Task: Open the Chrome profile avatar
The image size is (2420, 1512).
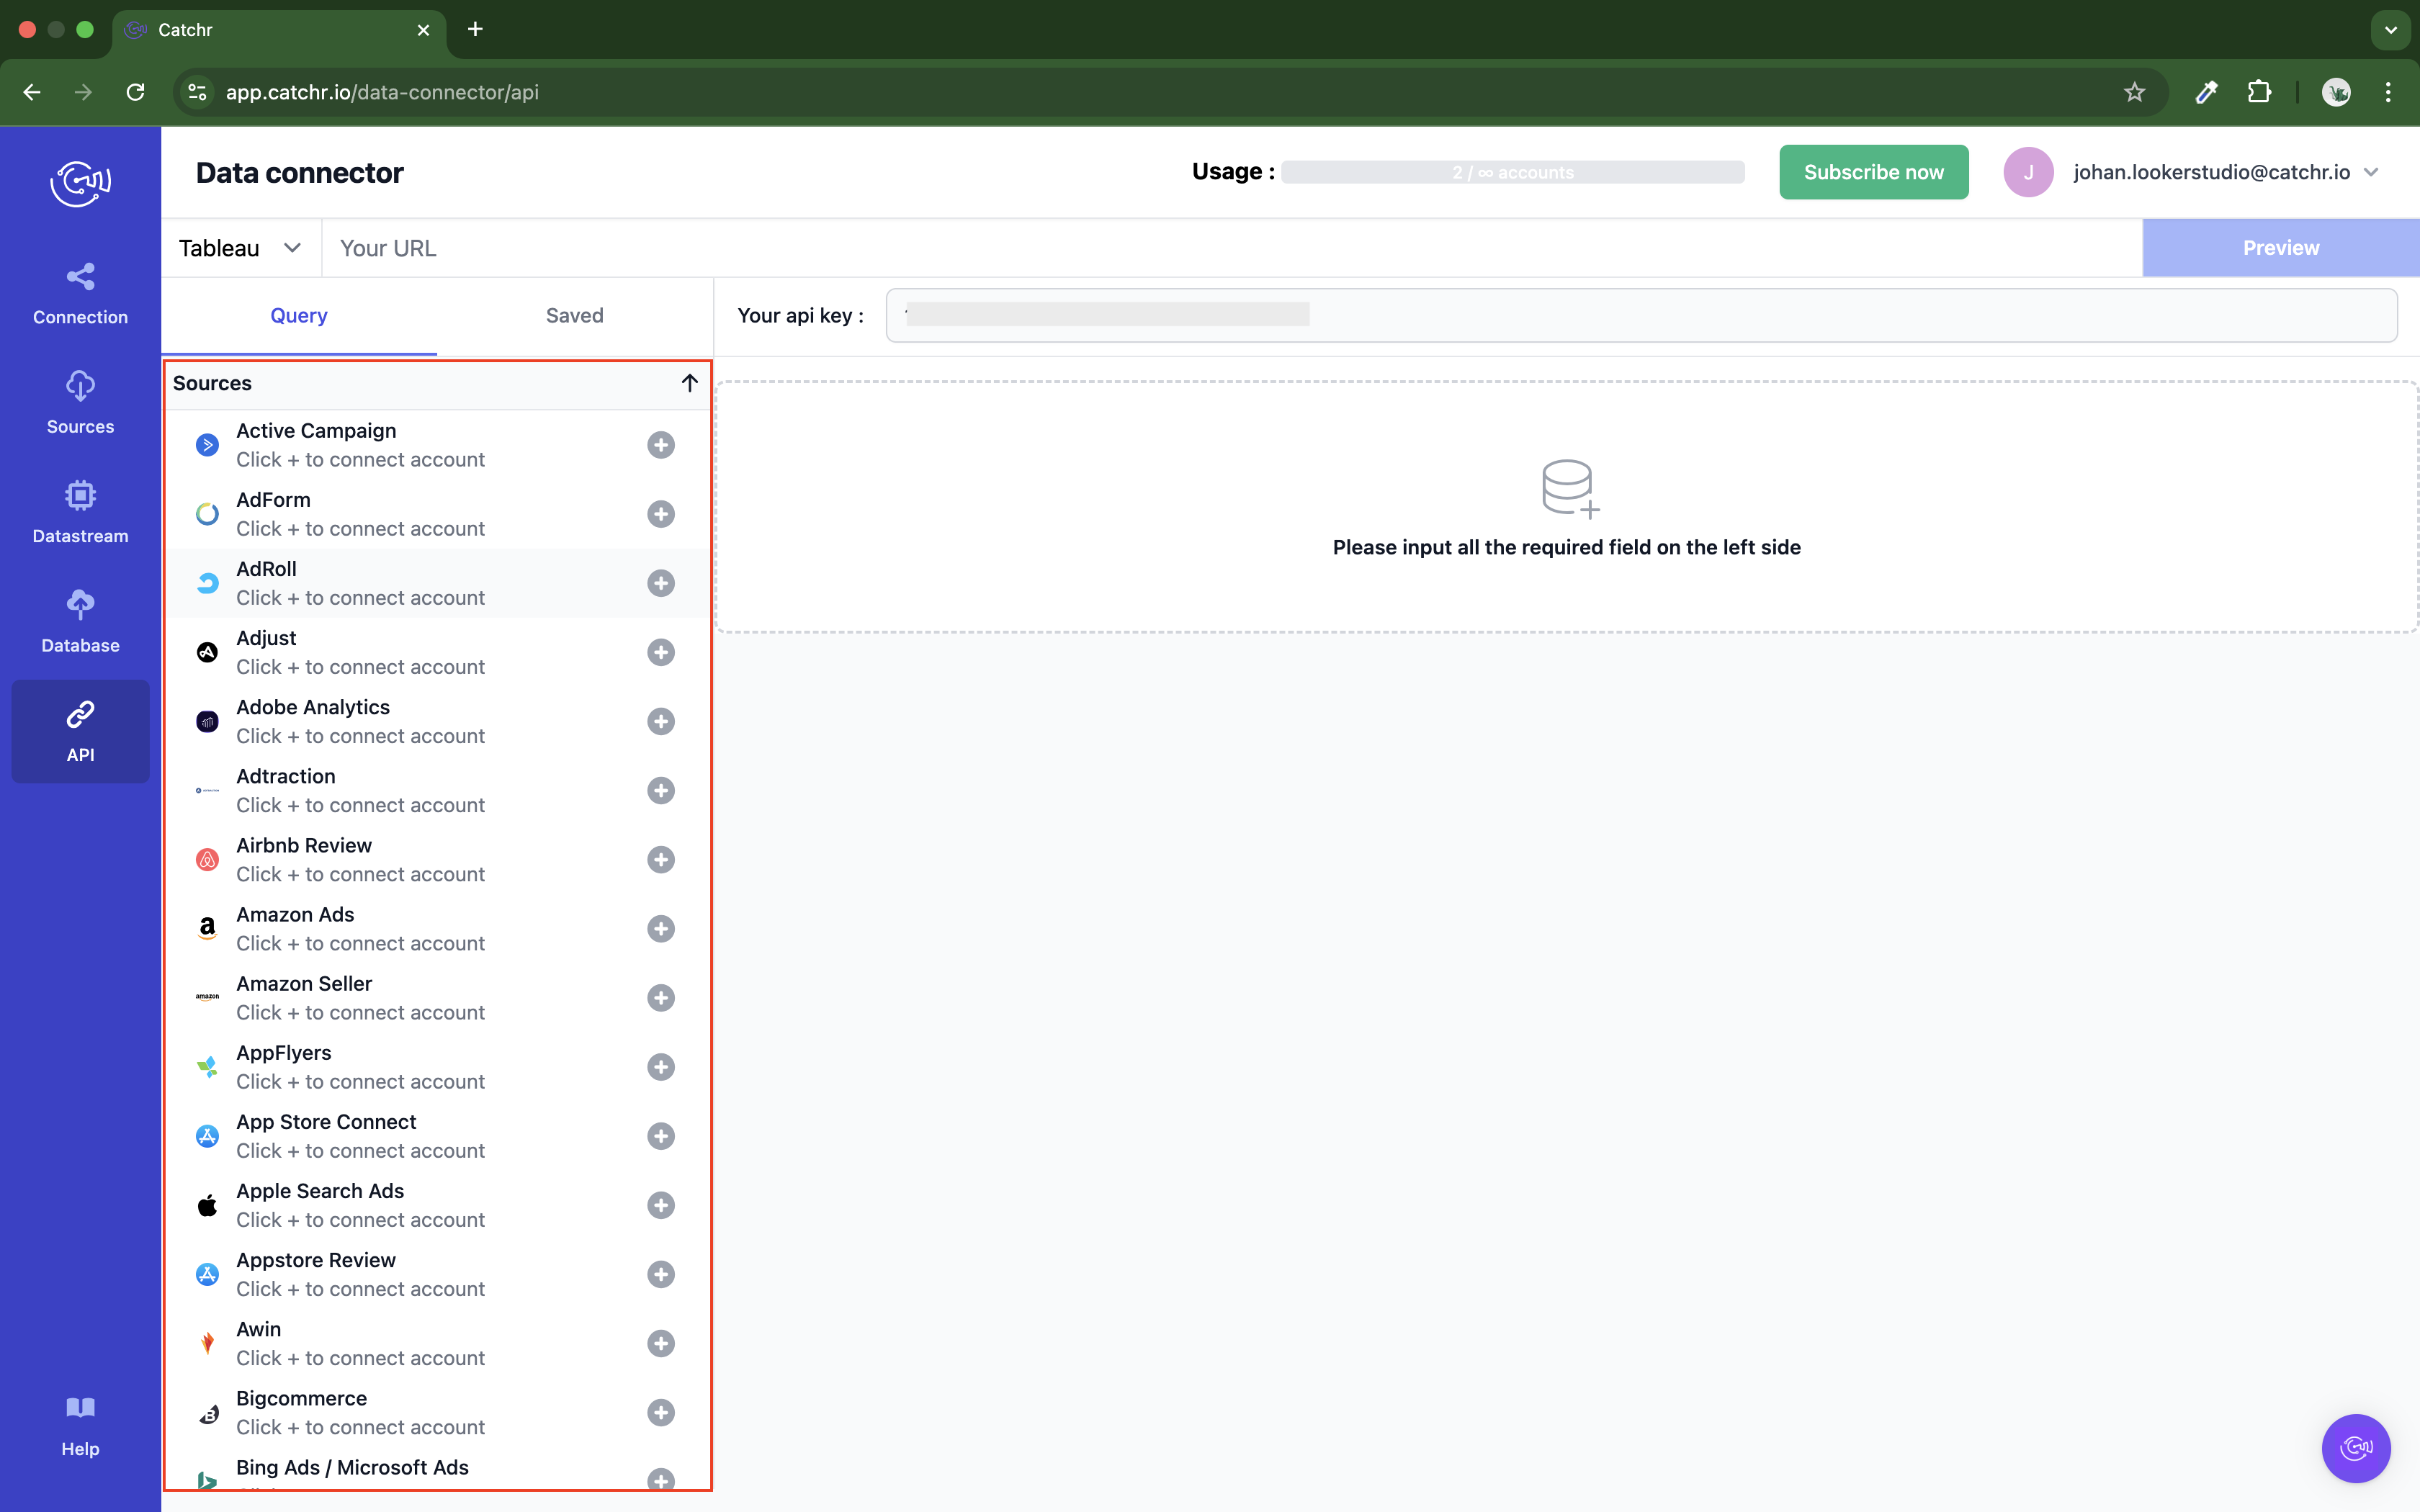Action: pyautogui.click(x=2336, y=92)
